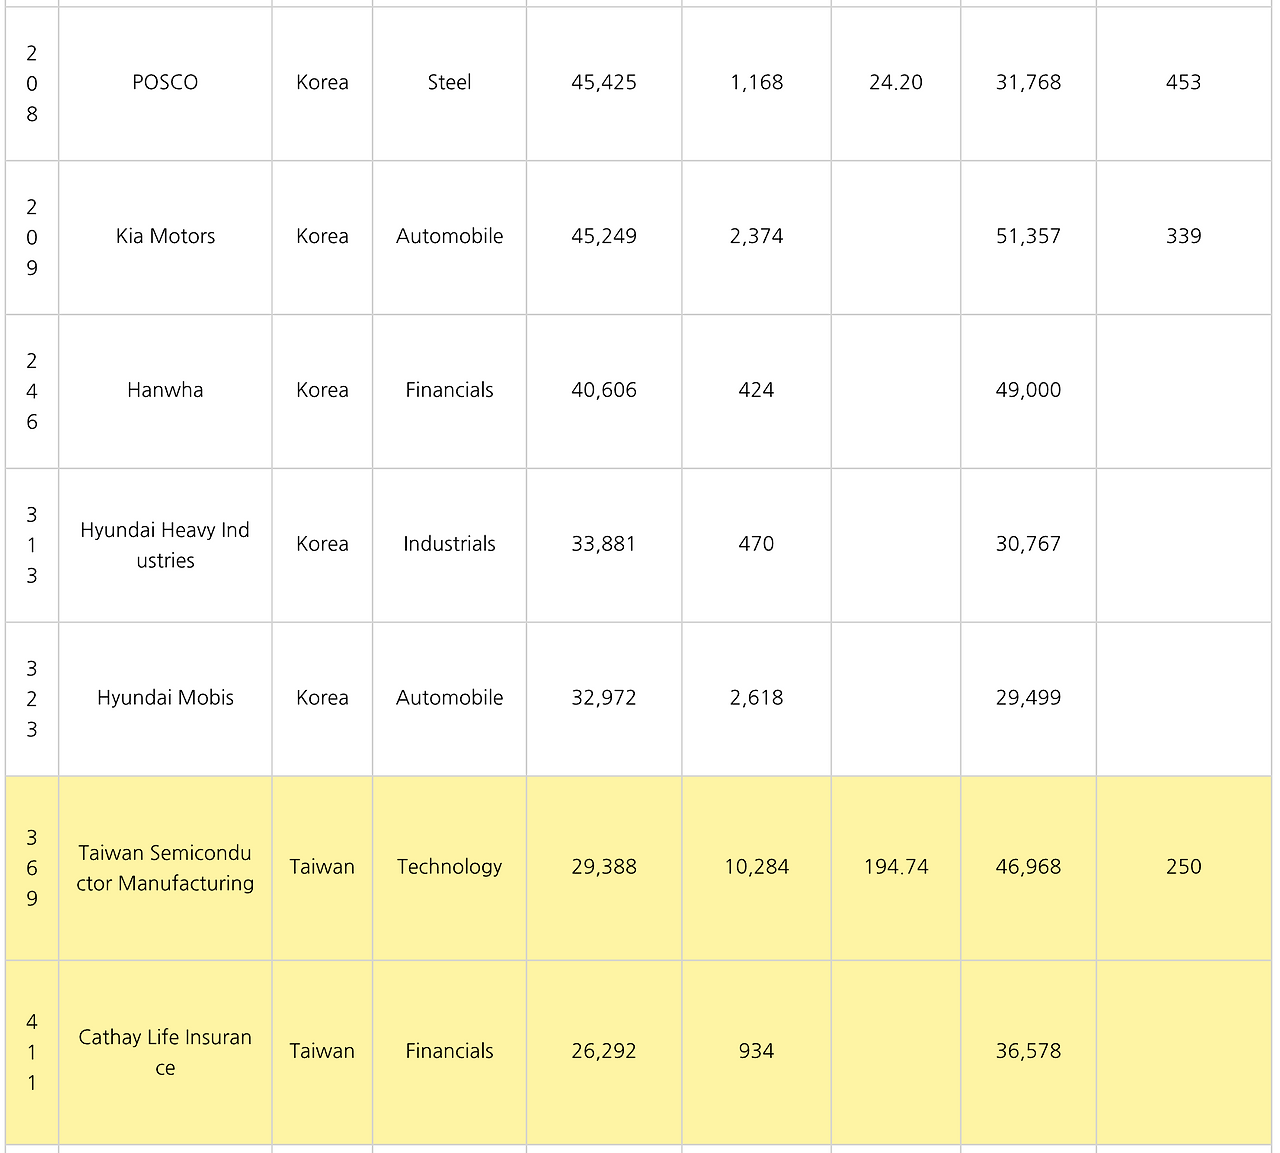Click the value 250

[1184, 868]
